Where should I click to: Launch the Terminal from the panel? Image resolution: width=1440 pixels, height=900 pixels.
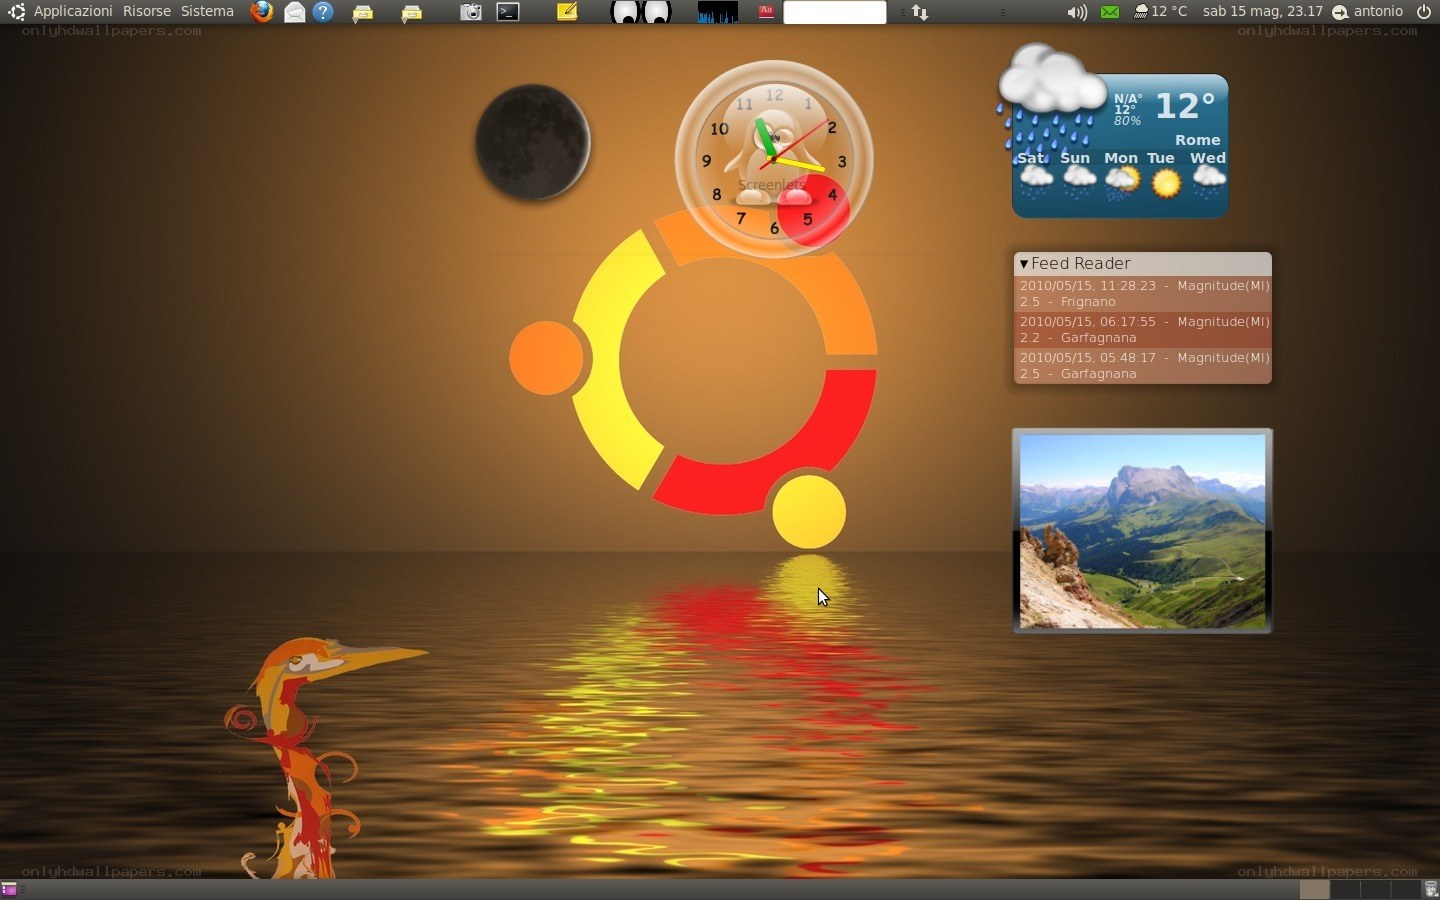(508, 12)
